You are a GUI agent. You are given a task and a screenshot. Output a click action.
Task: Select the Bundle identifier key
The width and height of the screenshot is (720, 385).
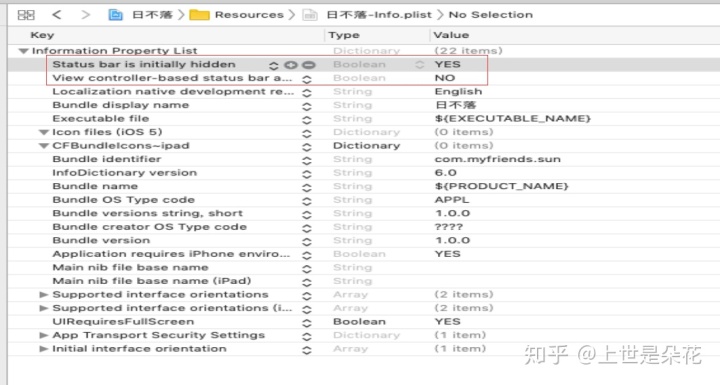tap(107, 159)
